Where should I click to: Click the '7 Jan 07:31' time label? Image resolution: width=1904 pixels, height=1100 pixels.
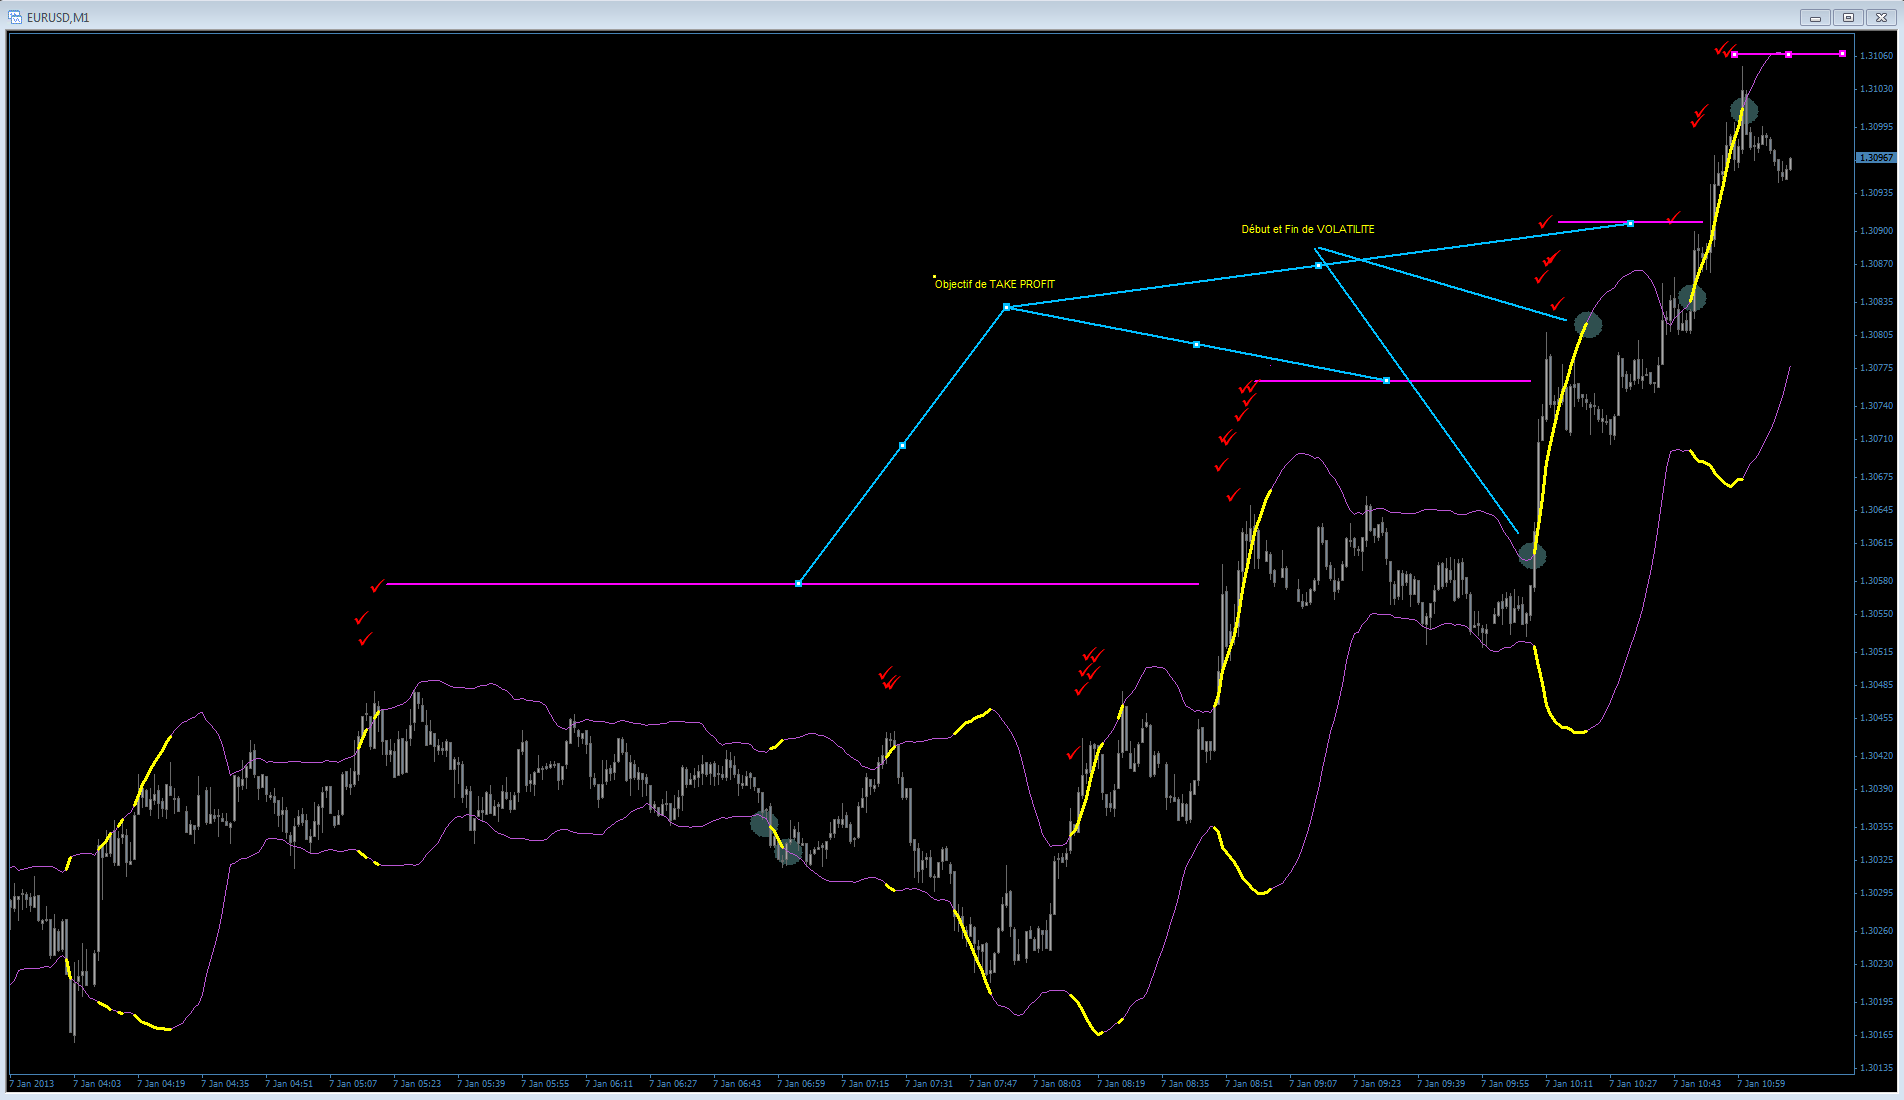[929, 1084]
